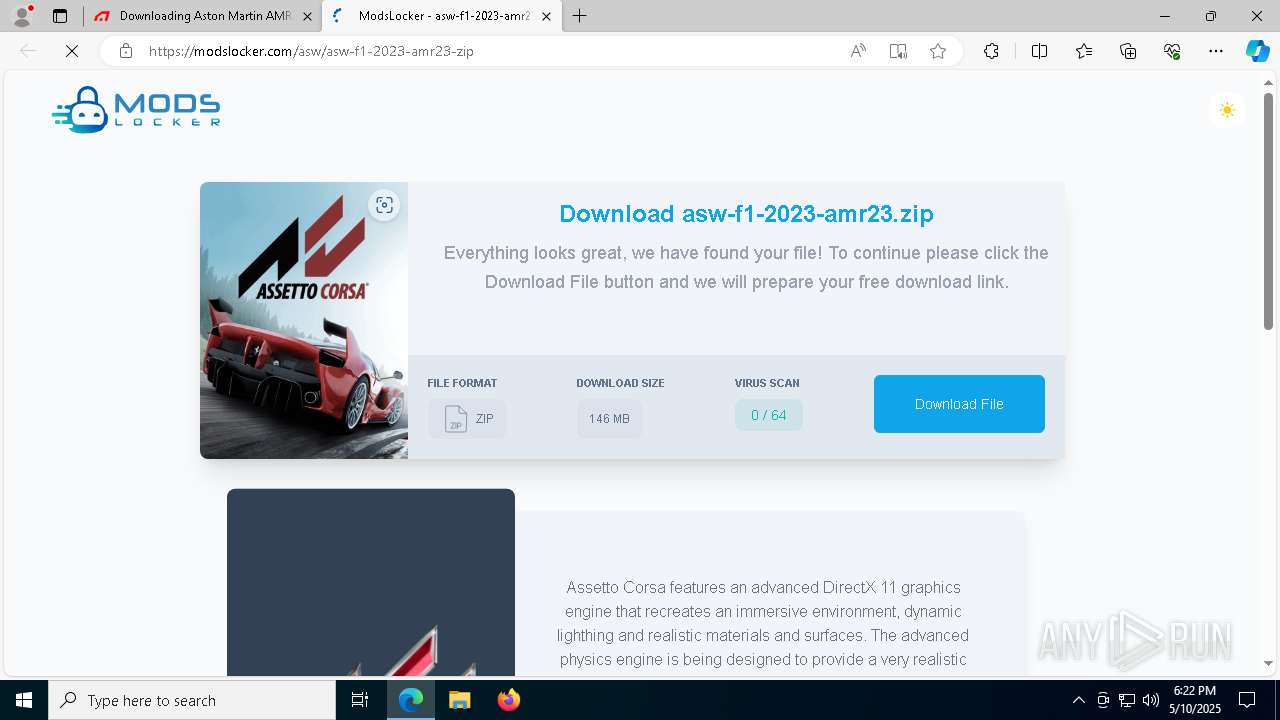The image size is (1280, 720).
Task: Click the ModsLocker logo
Action: pyautogui.click(x=136, y=109)
